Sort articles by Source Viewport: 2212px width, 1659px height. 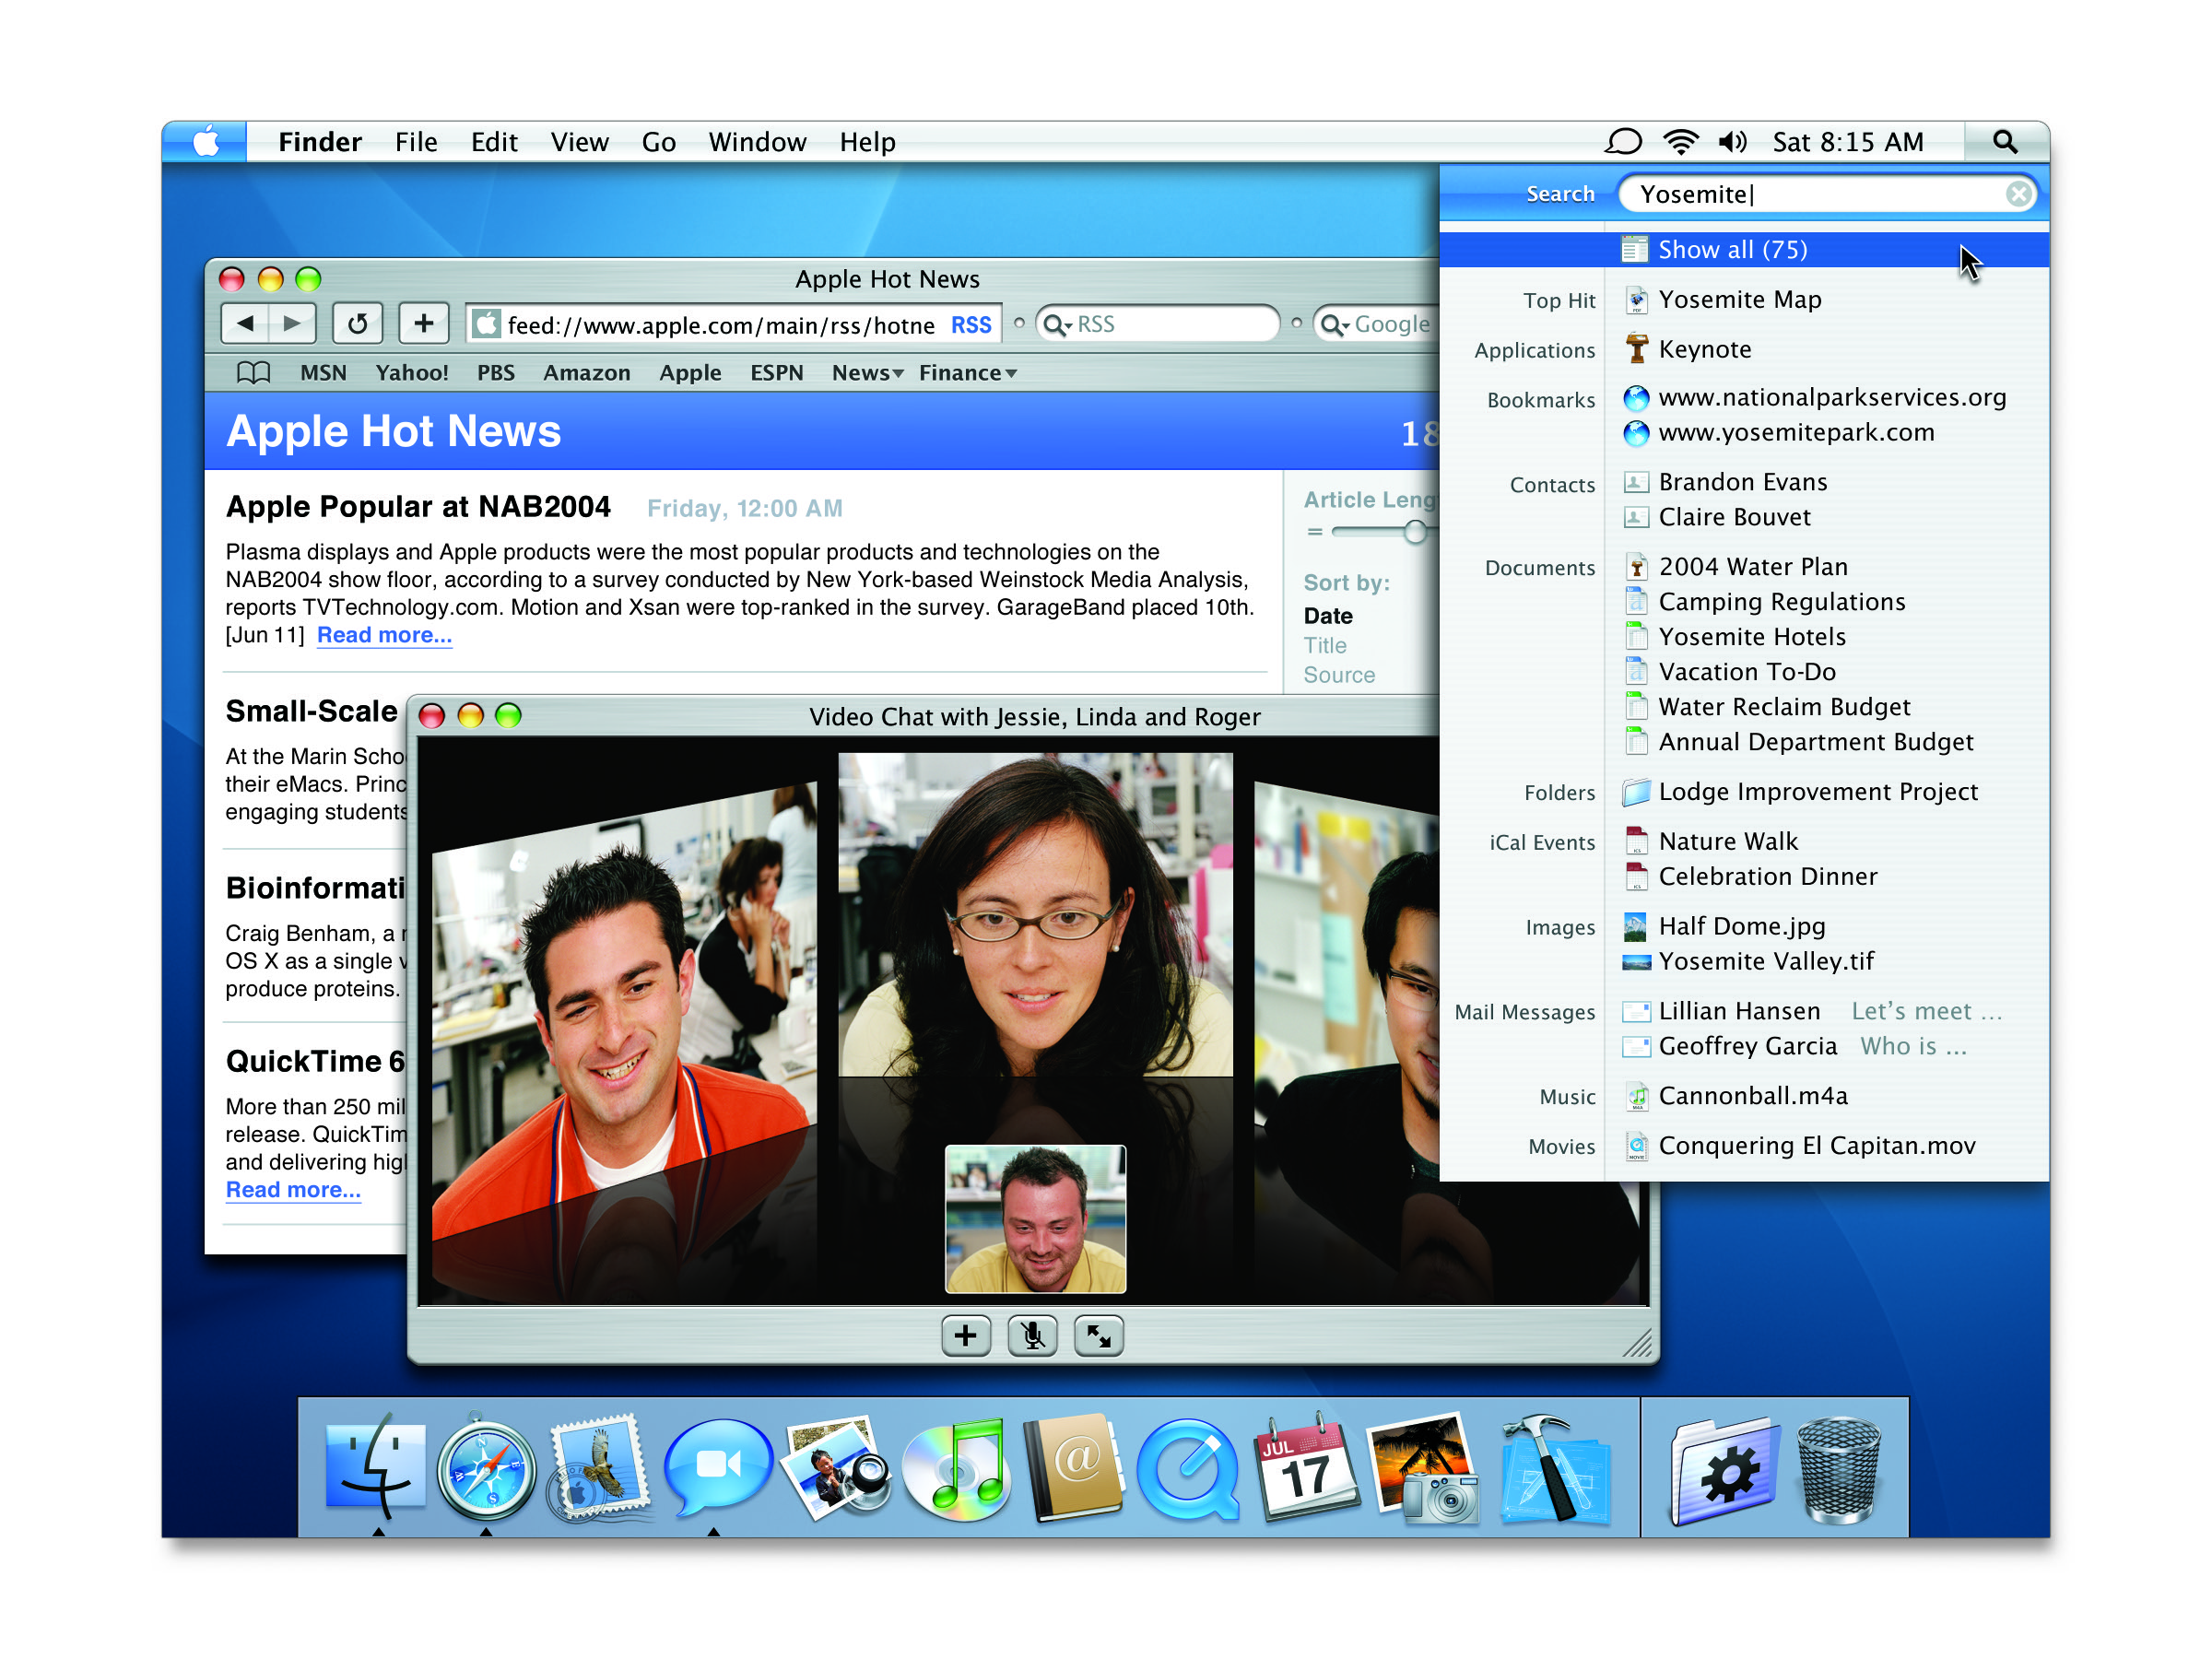[1339, 675]
